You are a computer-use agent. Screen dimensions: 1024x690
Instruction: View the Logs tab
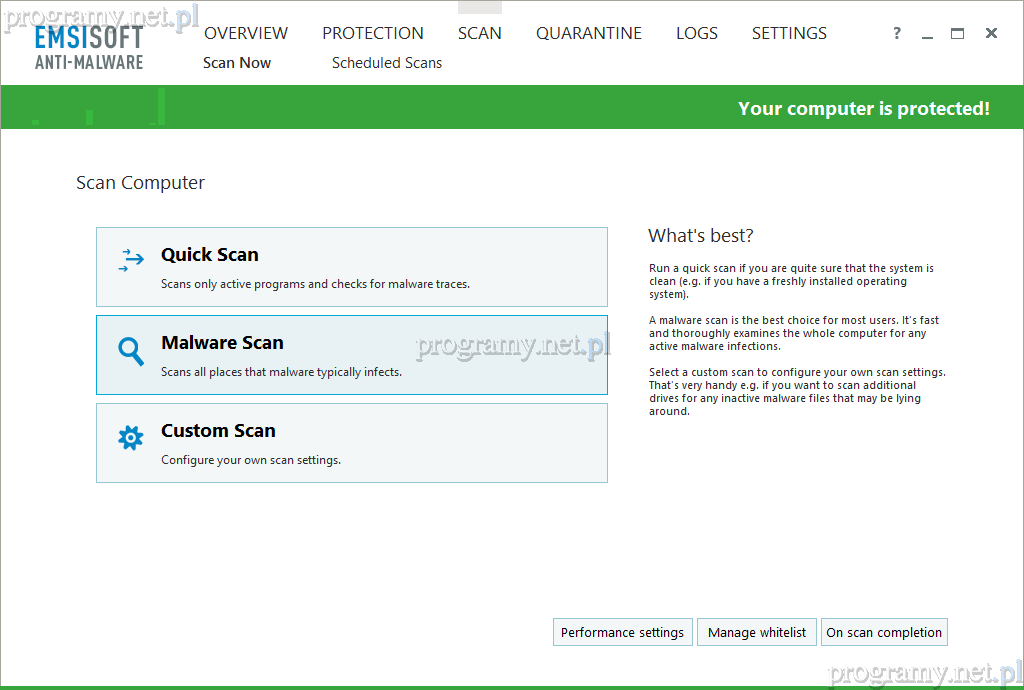tap(697, 34)
